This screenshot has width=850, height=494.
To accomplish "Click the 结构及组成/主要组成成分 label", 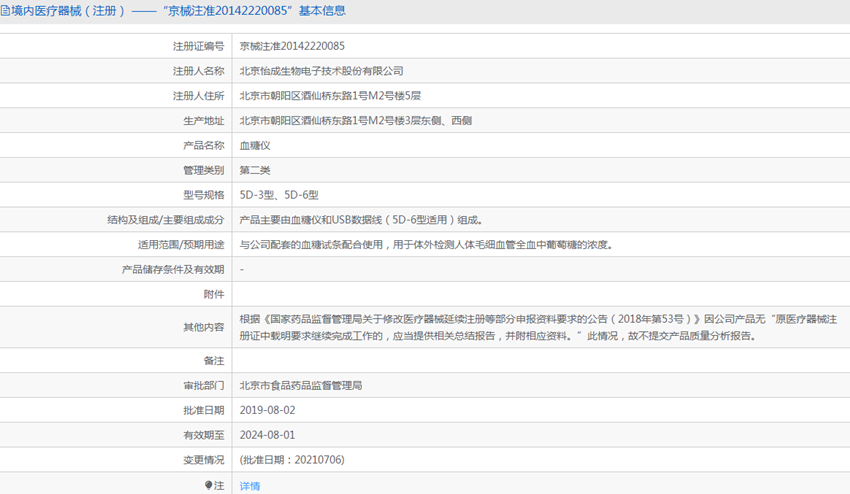I will coord(165,220).
